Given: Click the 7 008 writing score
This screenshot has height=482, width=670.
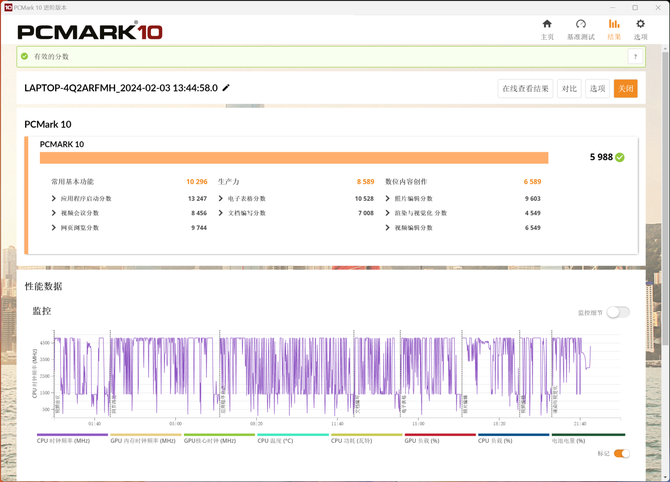Looking at the screenshot, I should (x=366, y=213).
